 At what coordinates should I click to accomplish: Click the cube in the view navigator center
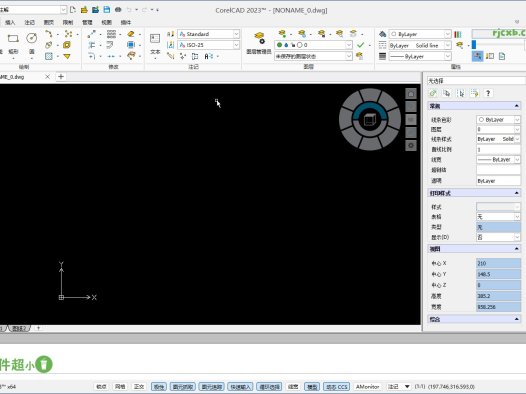click(370, 120)
